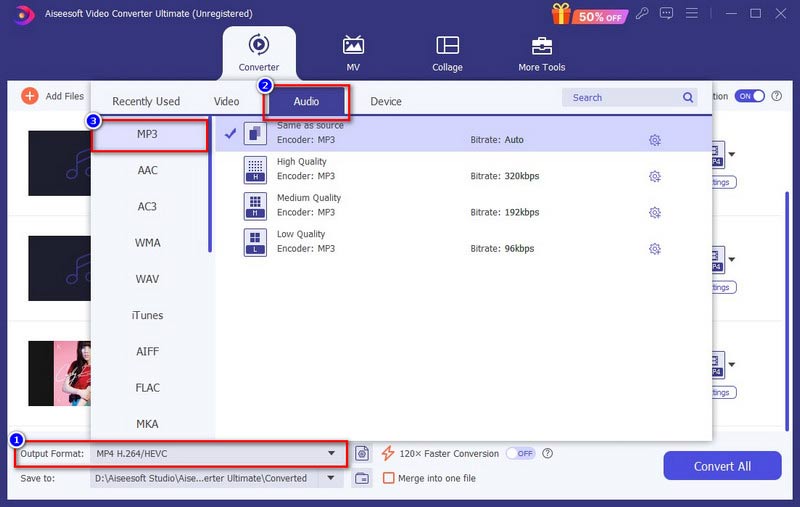Expand first file's format dropdown arrow
Screen dimensions: 800x507
point(732,154)
